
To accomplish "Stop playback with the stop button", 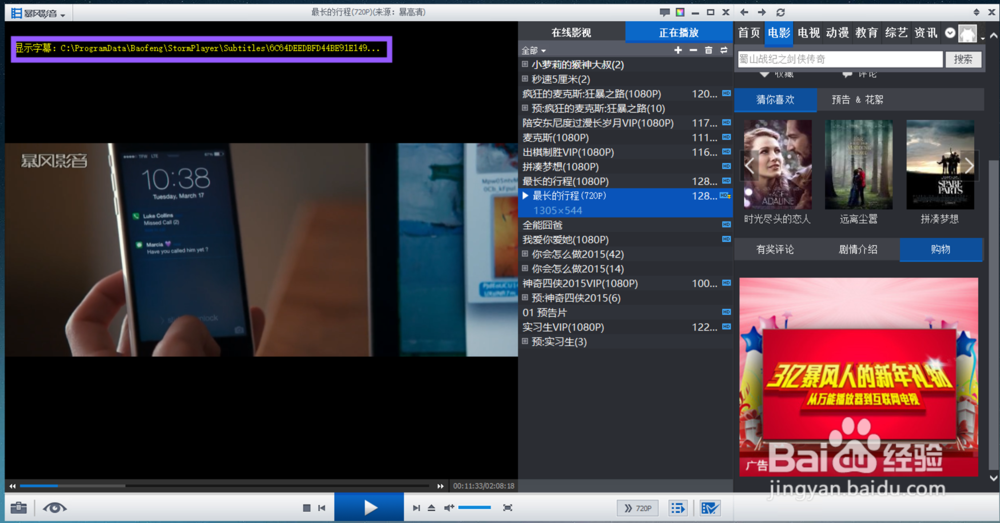I will coord(306,508).
